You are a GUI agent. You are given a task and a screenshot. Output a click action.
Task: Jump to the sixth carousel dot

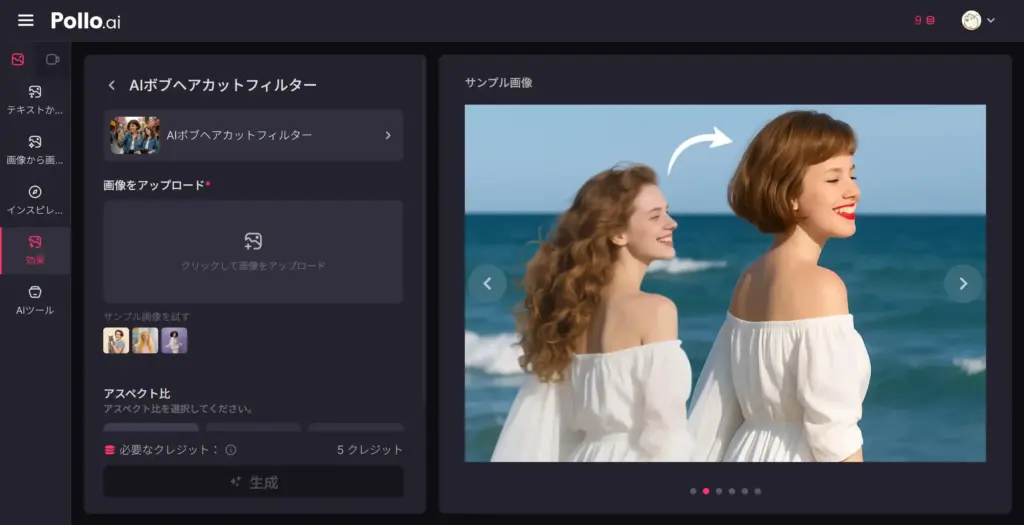(x=758, y=491)
